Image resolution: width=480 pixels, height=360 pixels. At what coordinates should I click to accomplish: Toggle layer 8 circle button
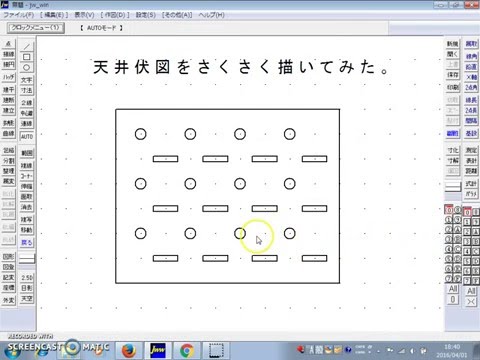[457, 210]
